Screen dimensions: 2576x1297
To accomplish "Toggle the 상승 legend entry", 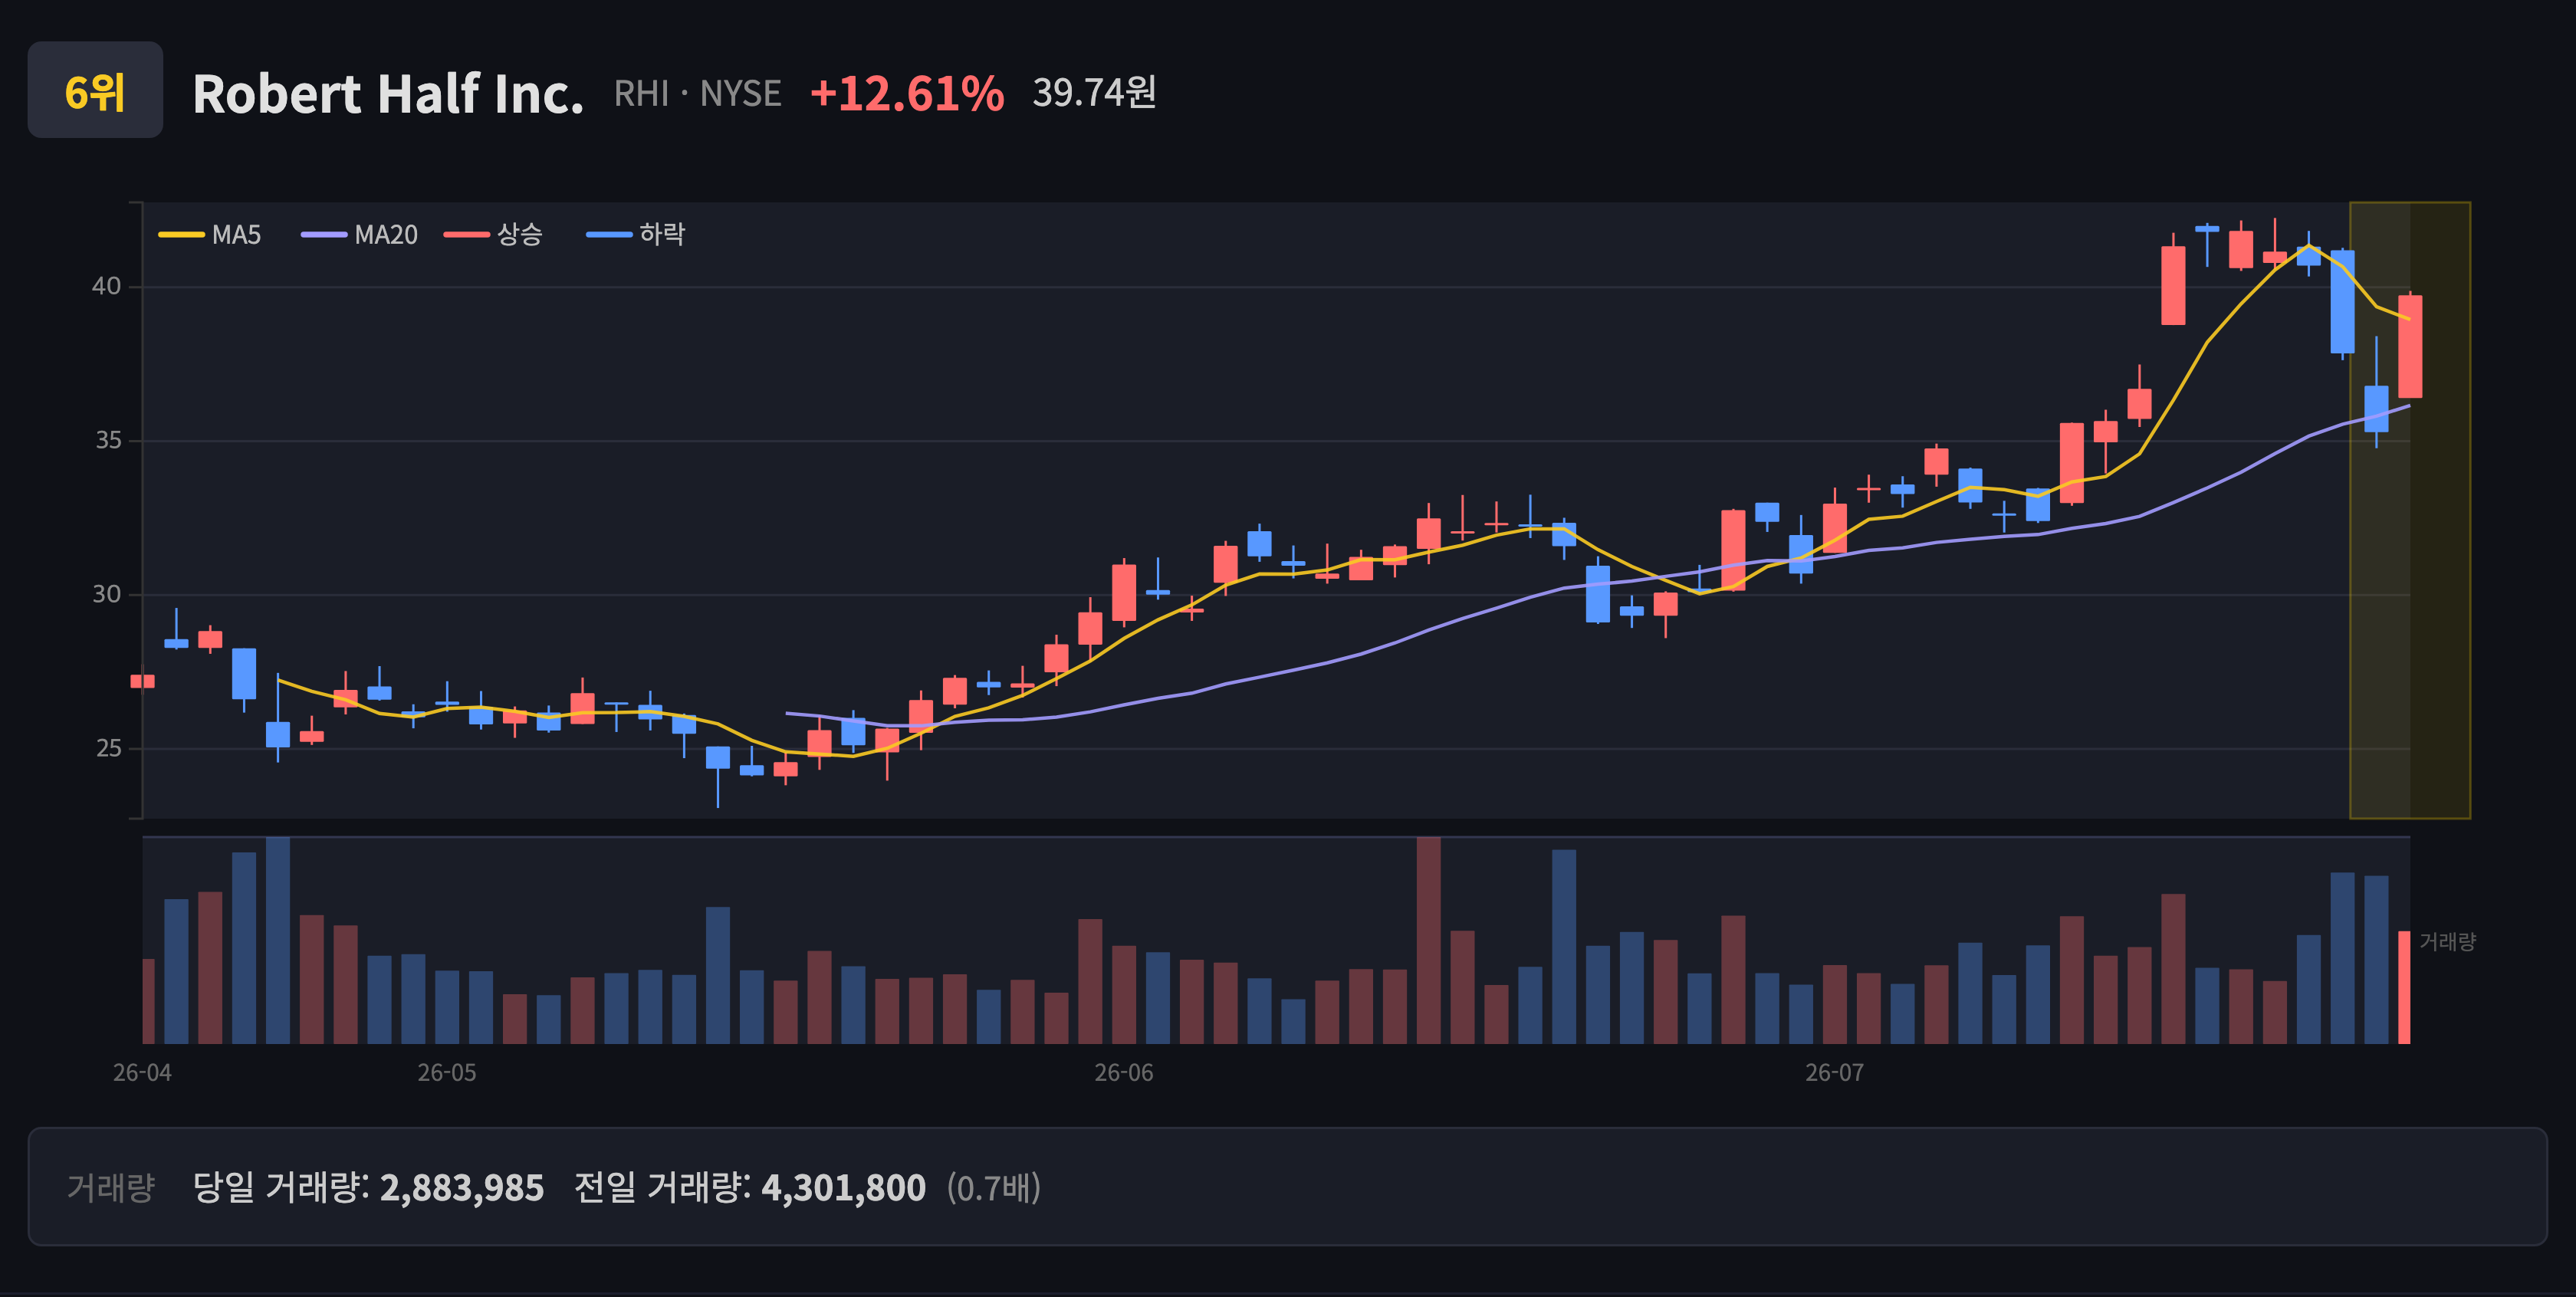I will (493, 235).
